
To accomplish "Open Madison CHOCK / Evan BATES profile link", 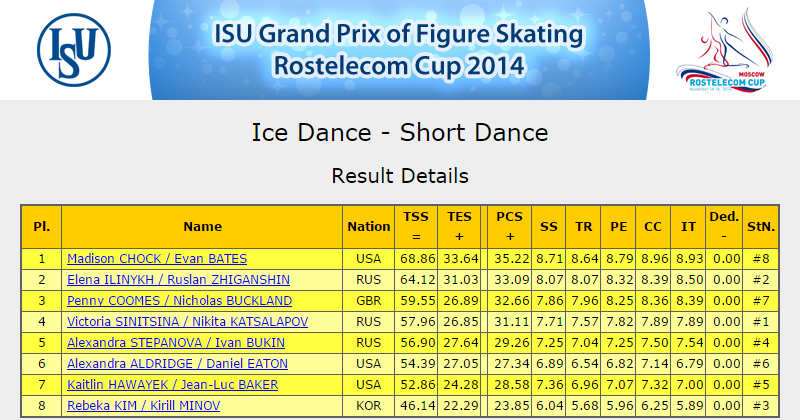I will click(x=157, y=259).
